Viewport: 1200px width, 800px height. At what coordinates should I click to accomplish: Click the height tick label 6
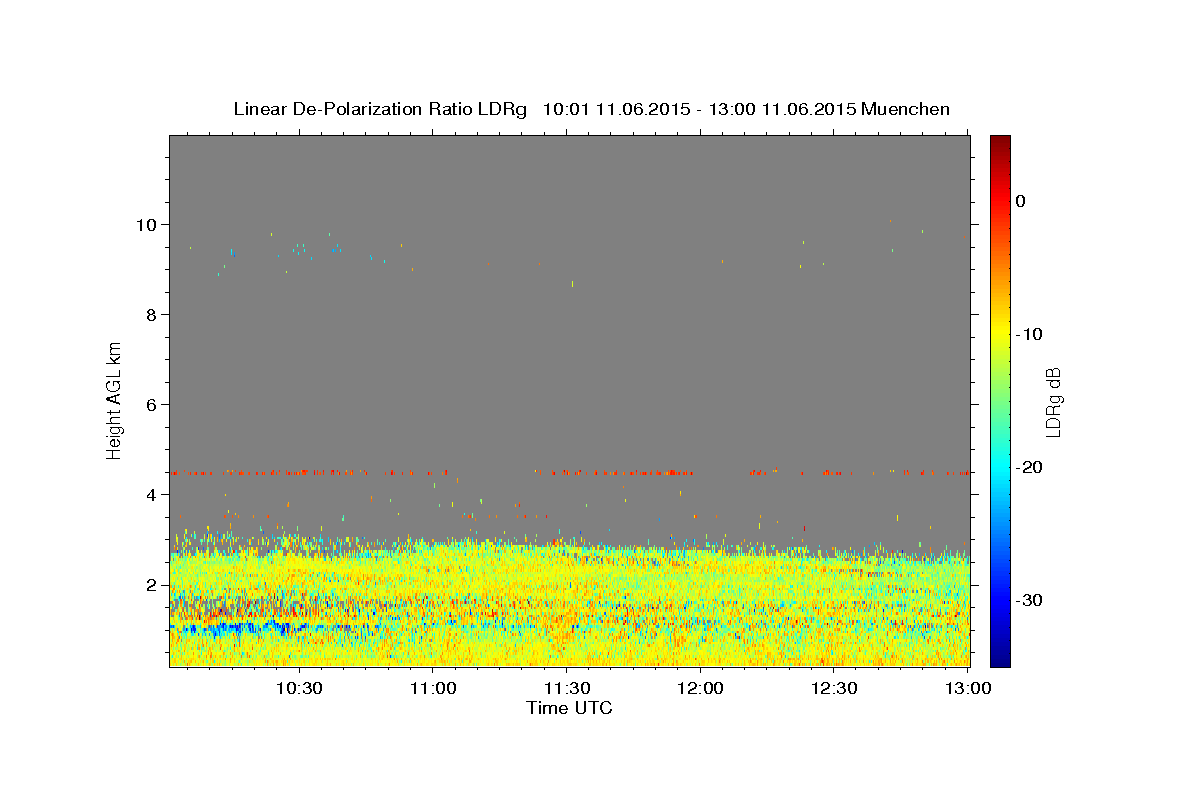(x=153, y=405)
